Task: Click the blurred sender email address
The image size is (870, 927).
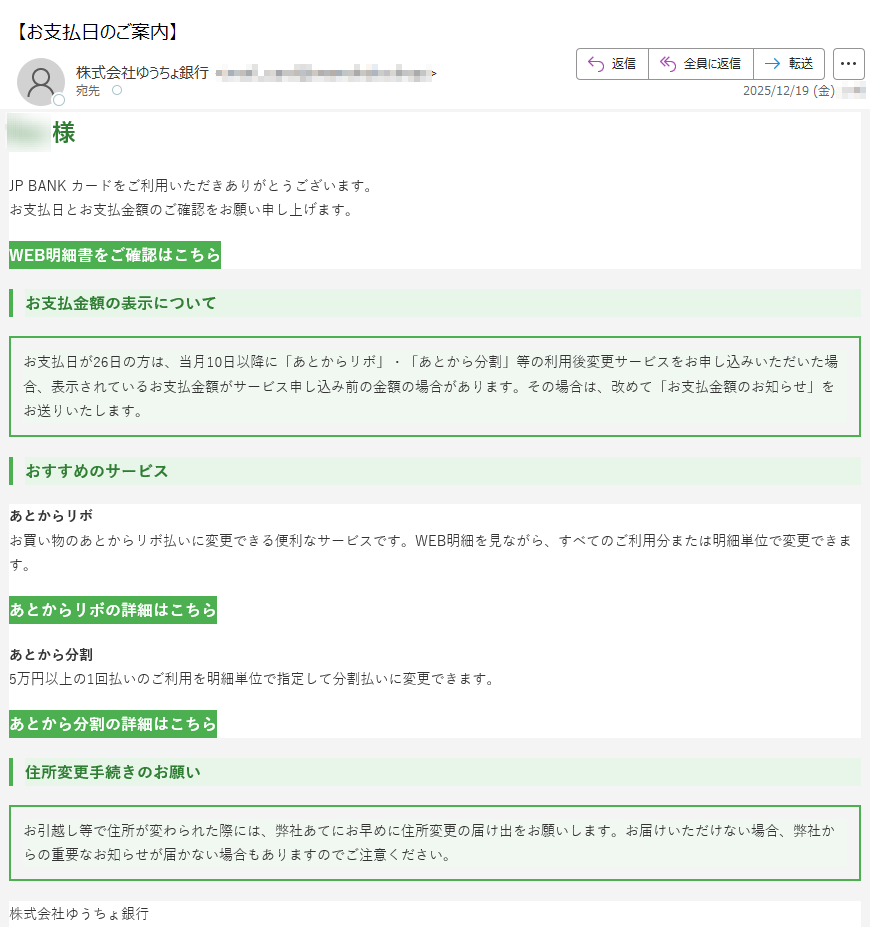Action: [x=325, y=72]
